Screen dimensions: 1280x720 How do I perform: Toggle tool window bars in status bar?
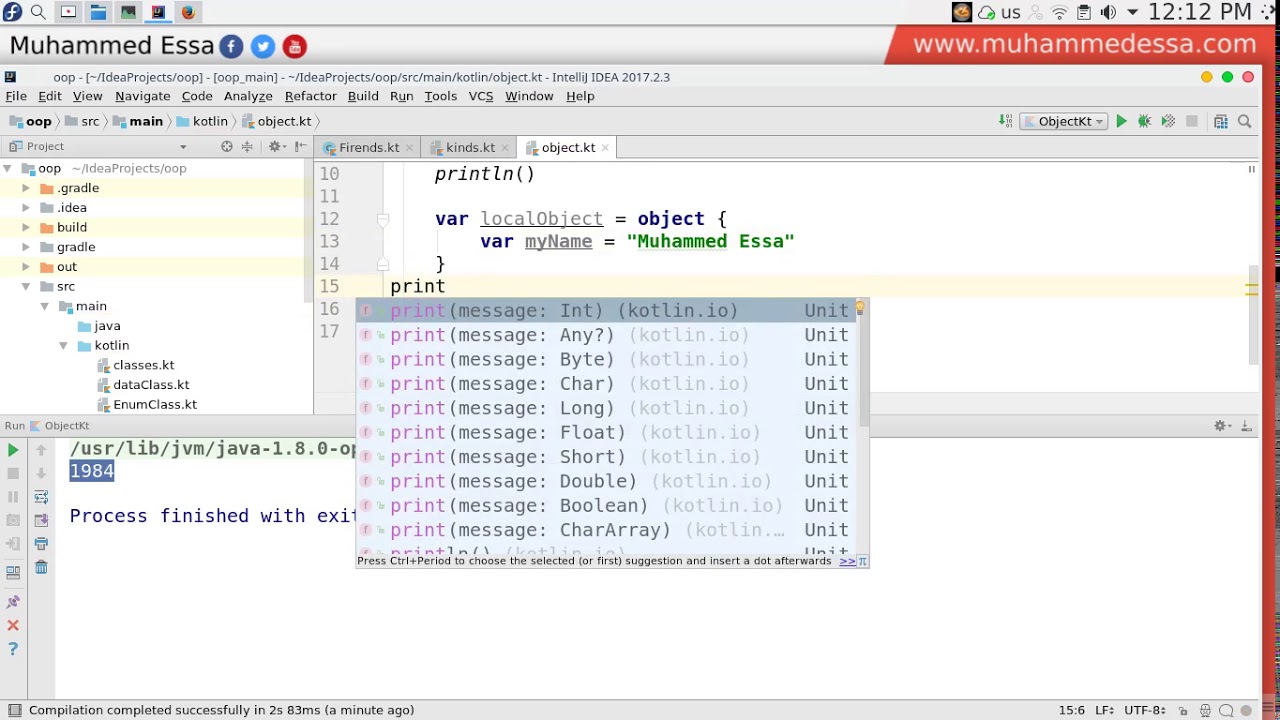[x=13, y=710]
